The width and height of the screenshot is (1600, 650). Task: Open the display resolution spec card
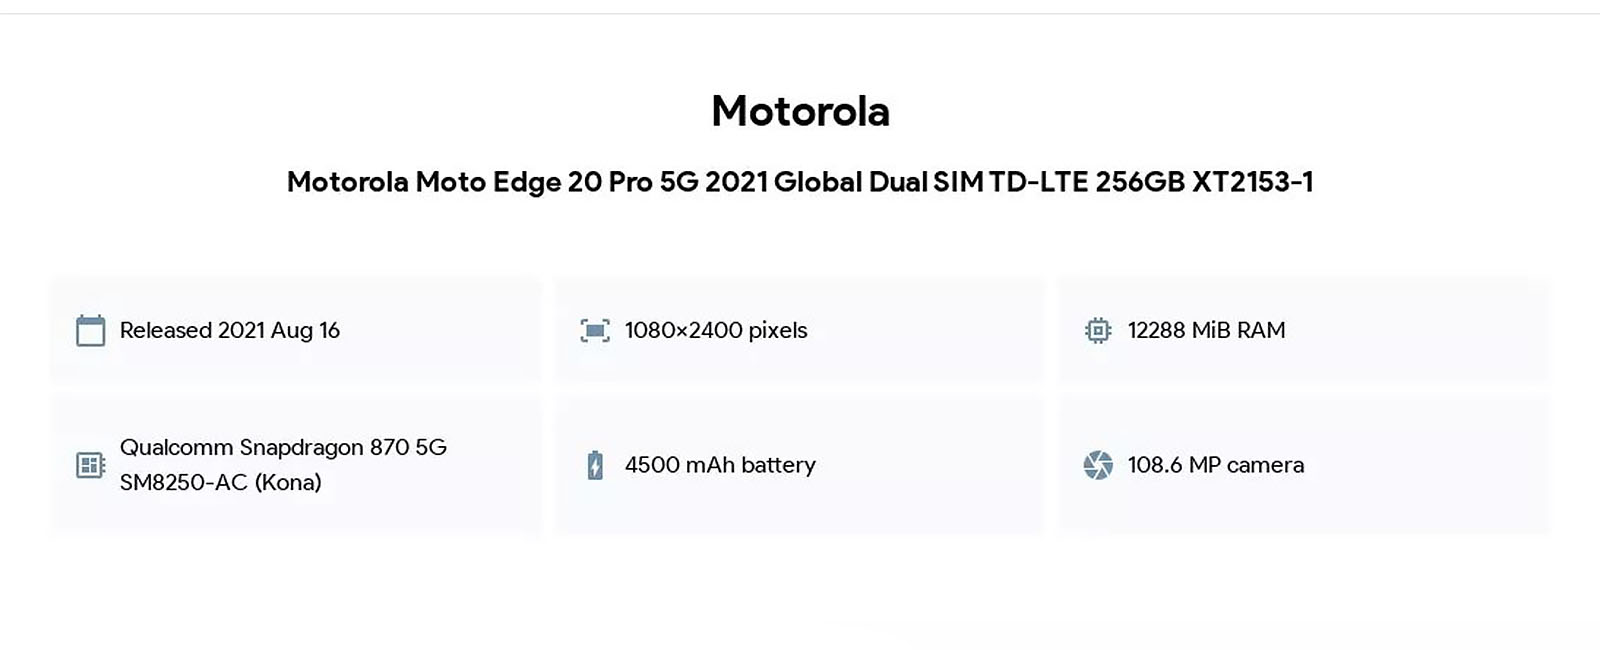pyautogui.click(x=800, y=330)
